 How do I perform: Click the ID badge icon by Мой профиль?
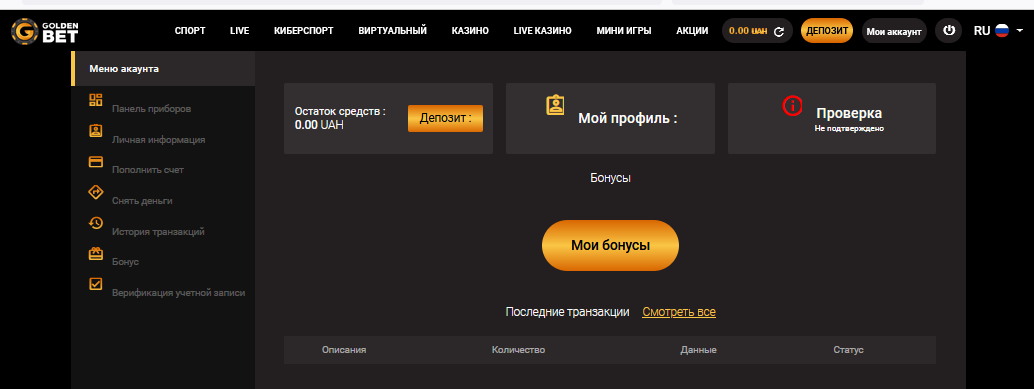[555, 105]
